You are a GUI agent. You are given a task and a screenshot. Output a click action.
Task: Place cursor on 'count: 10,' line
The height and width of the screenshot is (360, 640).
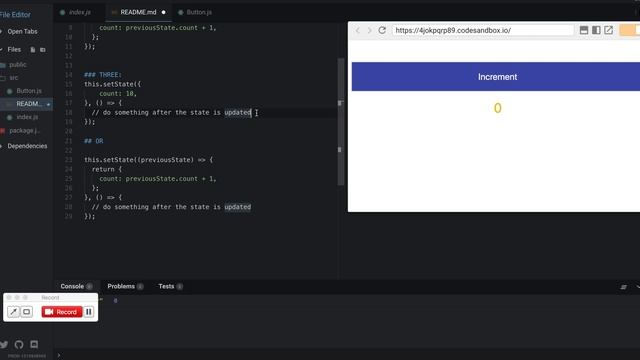(118, 93)
